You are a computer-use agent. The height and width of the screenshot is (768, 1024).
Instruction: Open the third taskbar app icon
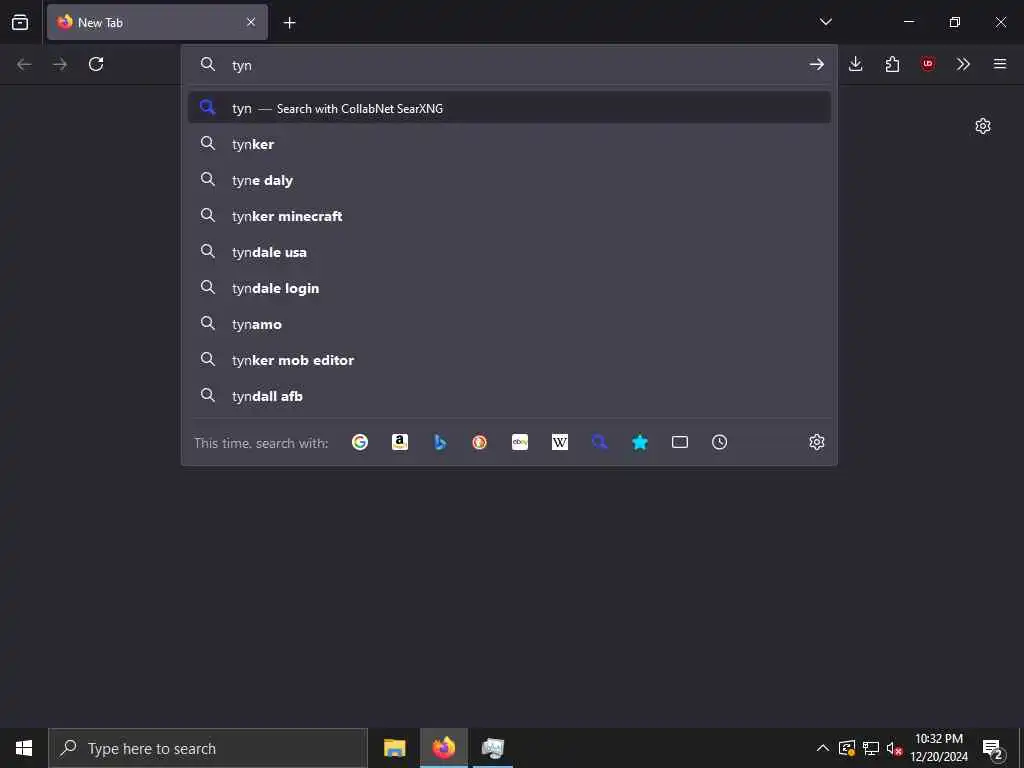click(x=492, y=748)
